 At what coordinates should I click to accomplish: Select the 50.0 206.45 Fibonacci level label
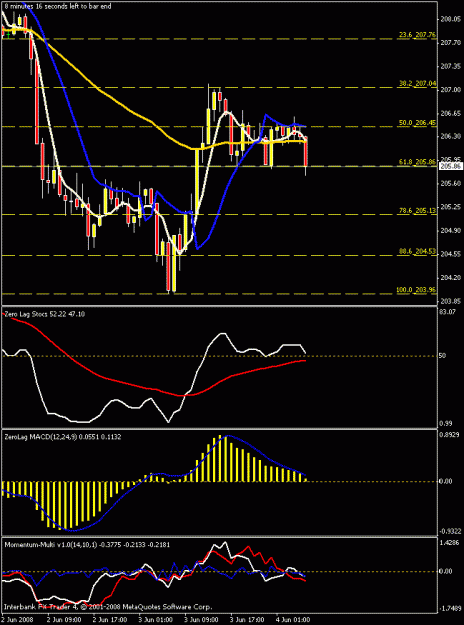click(417, 124)
